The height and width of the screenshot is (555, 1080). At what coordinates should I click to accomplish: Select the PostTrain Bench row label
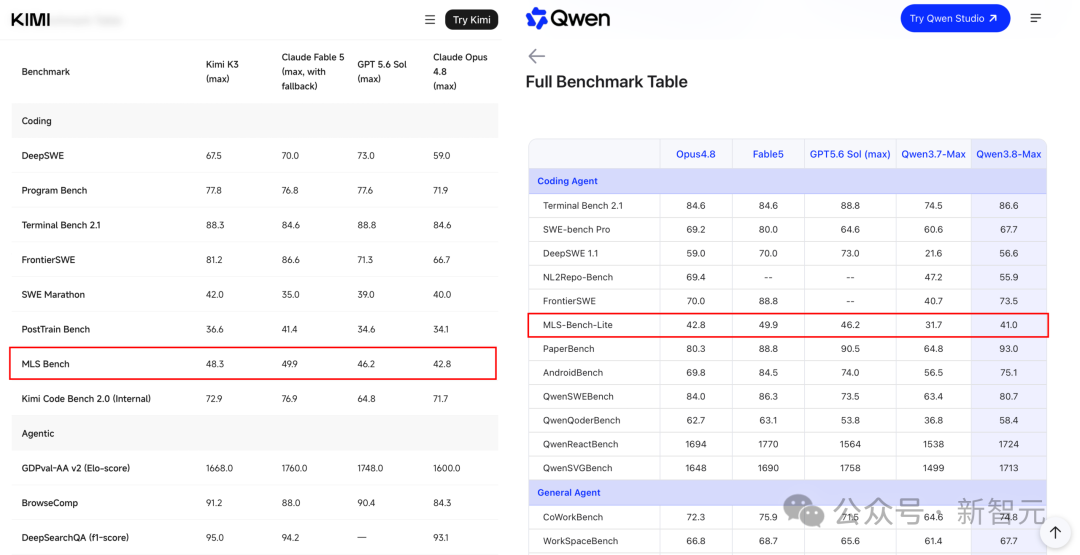click(56, 329)
